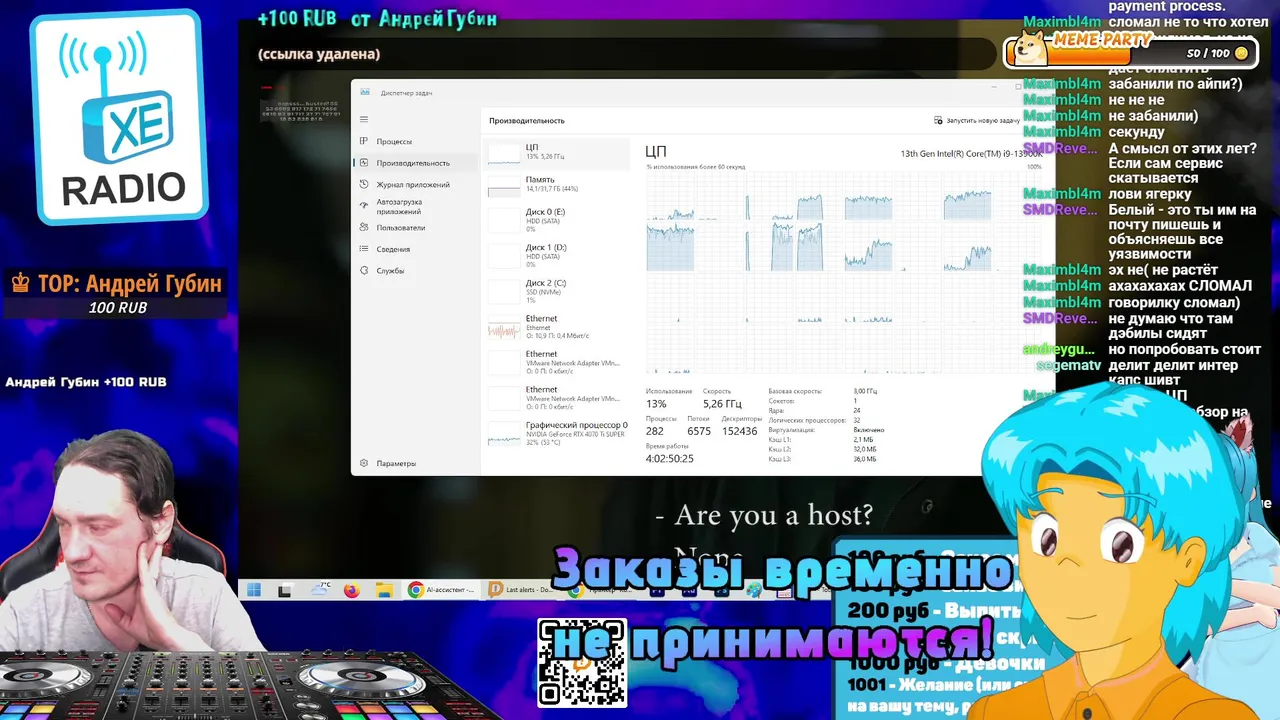
Task: Click the CPU logical processors graph grid
Action: pos(844,272)
